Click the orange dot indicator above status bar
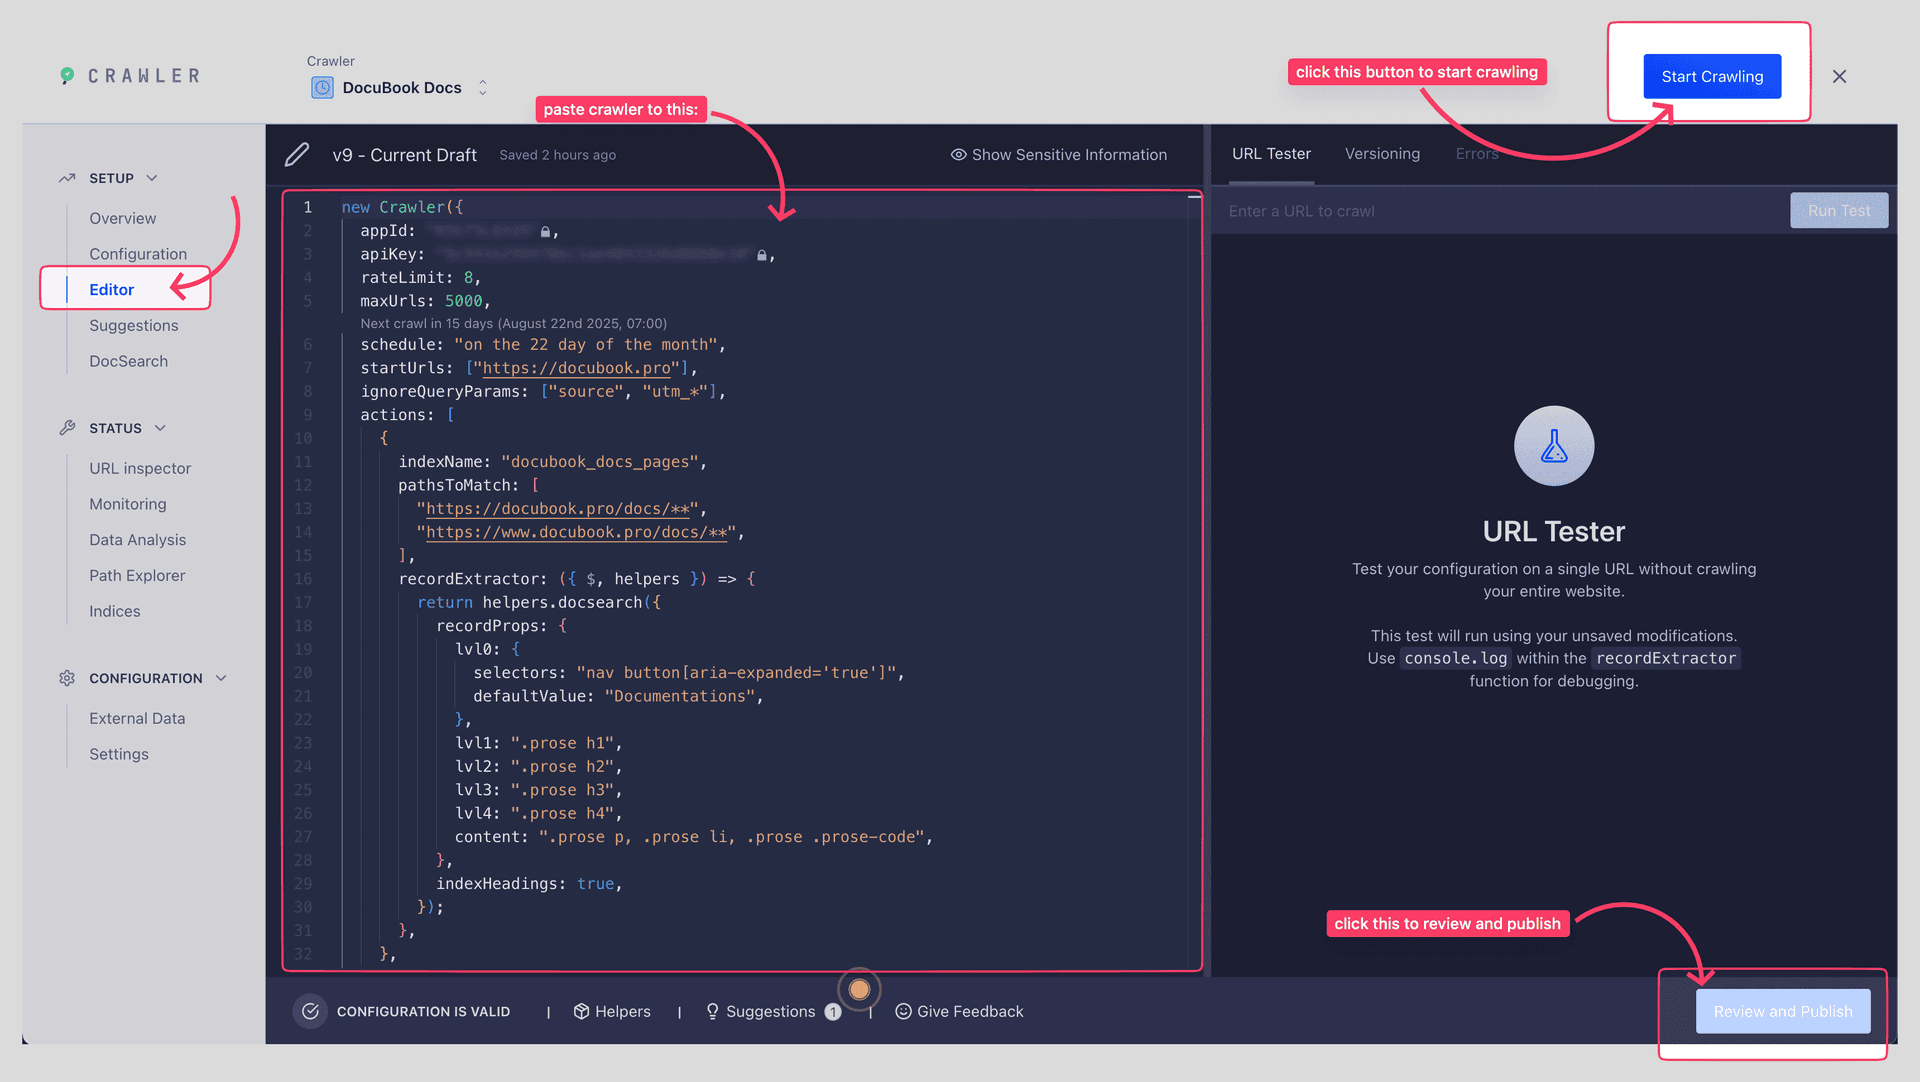 tap(859, 989)
